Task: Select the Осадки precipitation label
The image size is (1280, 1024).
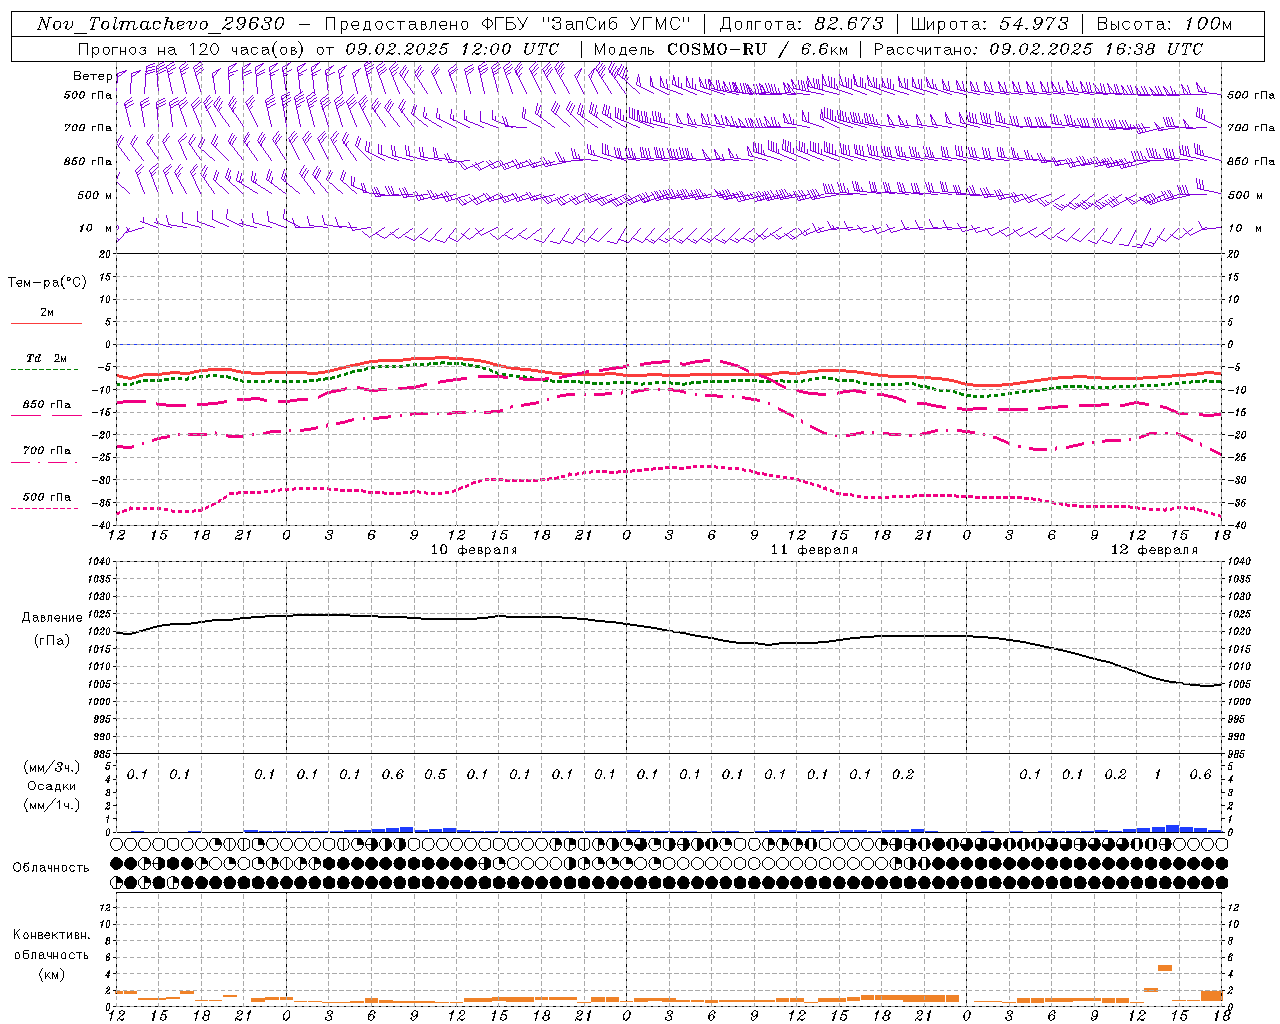Action: coord(51,786)
